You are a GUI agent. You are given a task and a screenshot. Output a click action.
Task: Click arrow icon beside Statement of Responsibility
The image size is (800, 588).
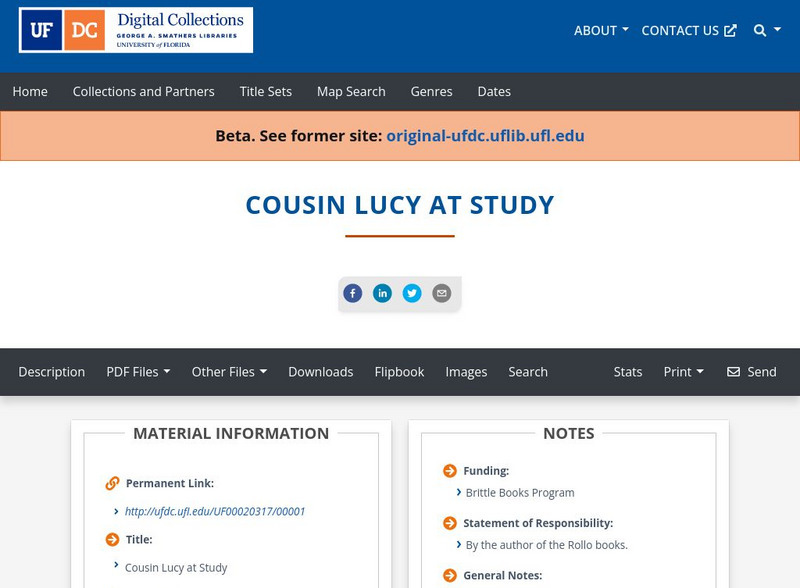(x=449, y=523)
